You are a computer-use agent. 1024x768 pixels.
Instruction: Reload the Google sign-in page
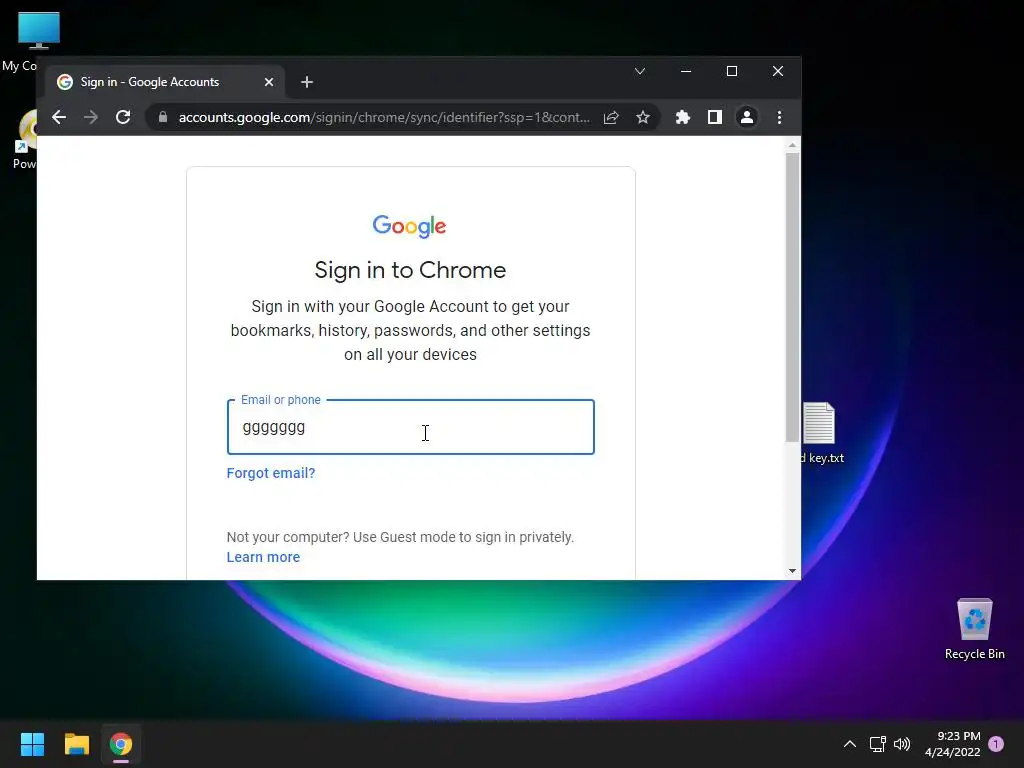tap(123, 117)
